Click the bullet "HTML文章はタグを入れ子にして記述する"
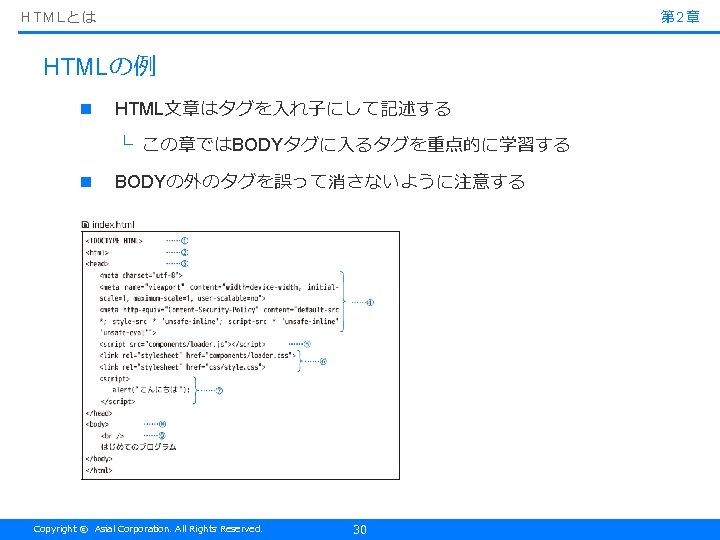720x540 pixels. point(283,109)
